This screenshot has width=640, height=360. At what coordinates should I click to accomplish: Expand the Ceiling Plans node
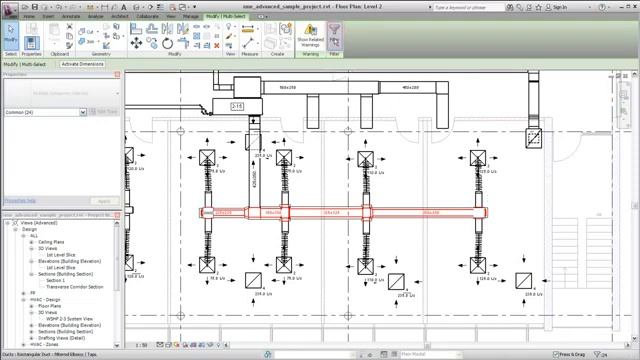click(x=31, y=242)
